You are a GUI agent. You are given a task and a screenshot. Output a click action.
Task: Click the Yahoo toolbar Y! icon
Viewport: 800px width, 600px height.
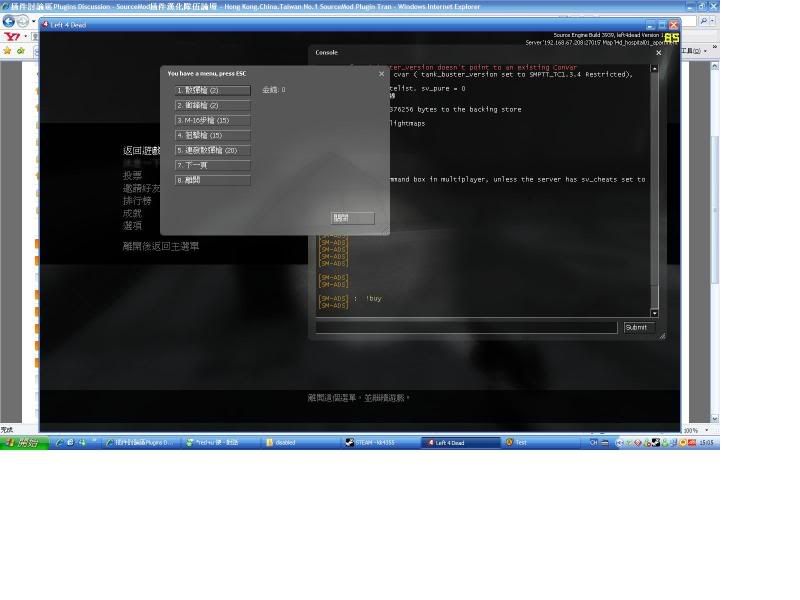(x=12, y=37)
